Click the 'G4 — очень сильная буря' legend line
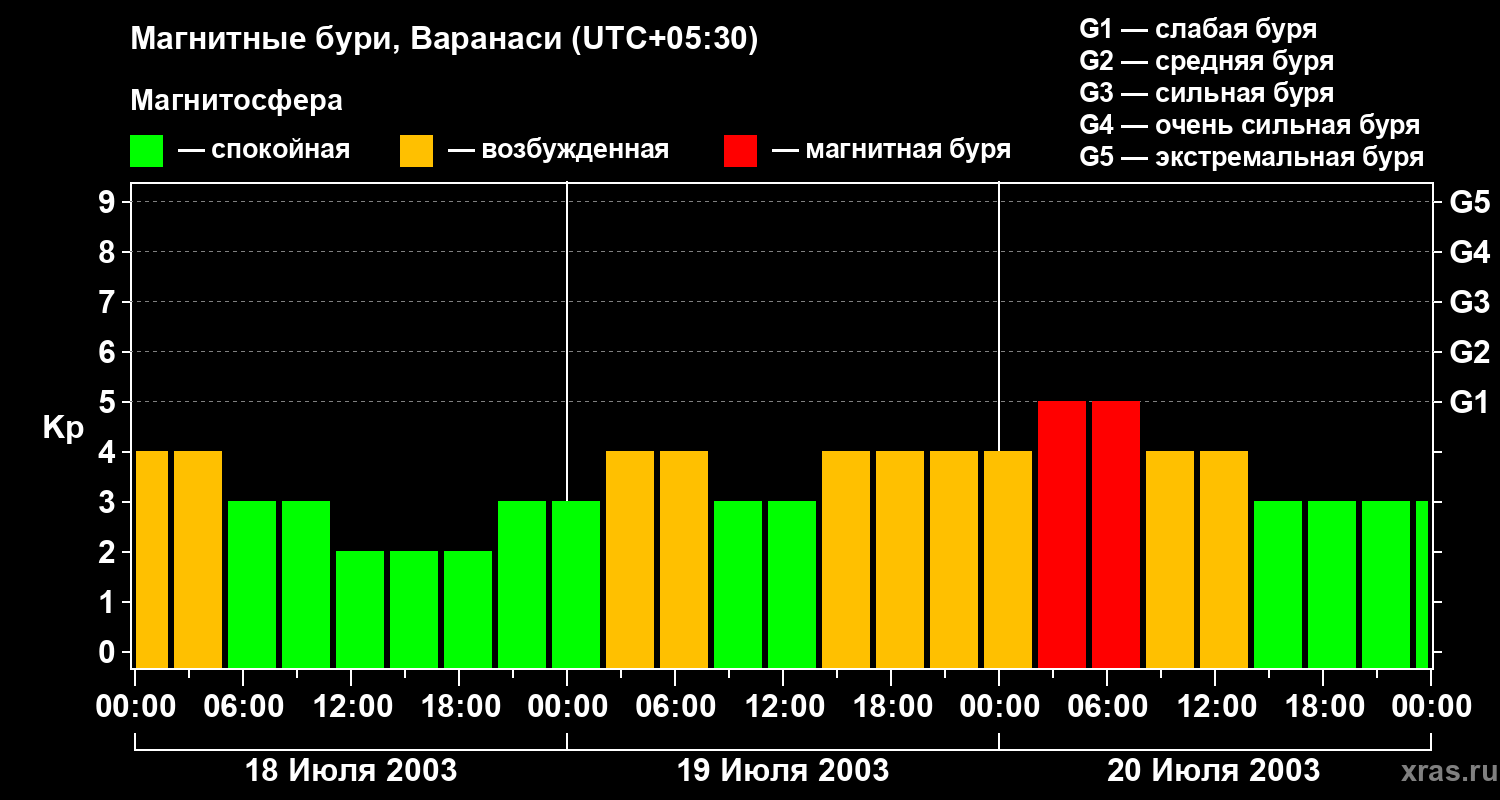This screenshot has width=1500, height=800. [1249, 125]
